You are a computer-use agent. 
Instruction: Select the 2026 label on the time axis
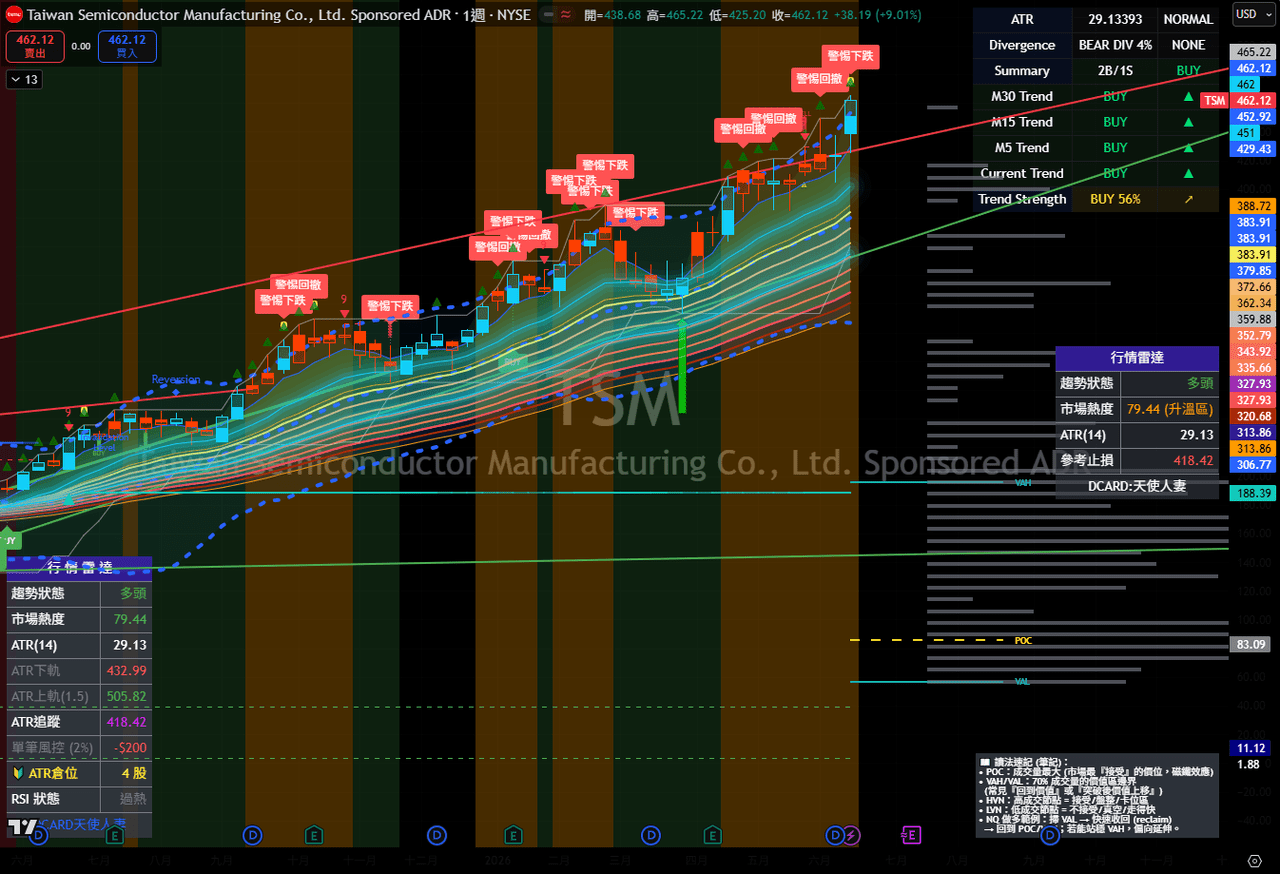(x=498, y=859)
